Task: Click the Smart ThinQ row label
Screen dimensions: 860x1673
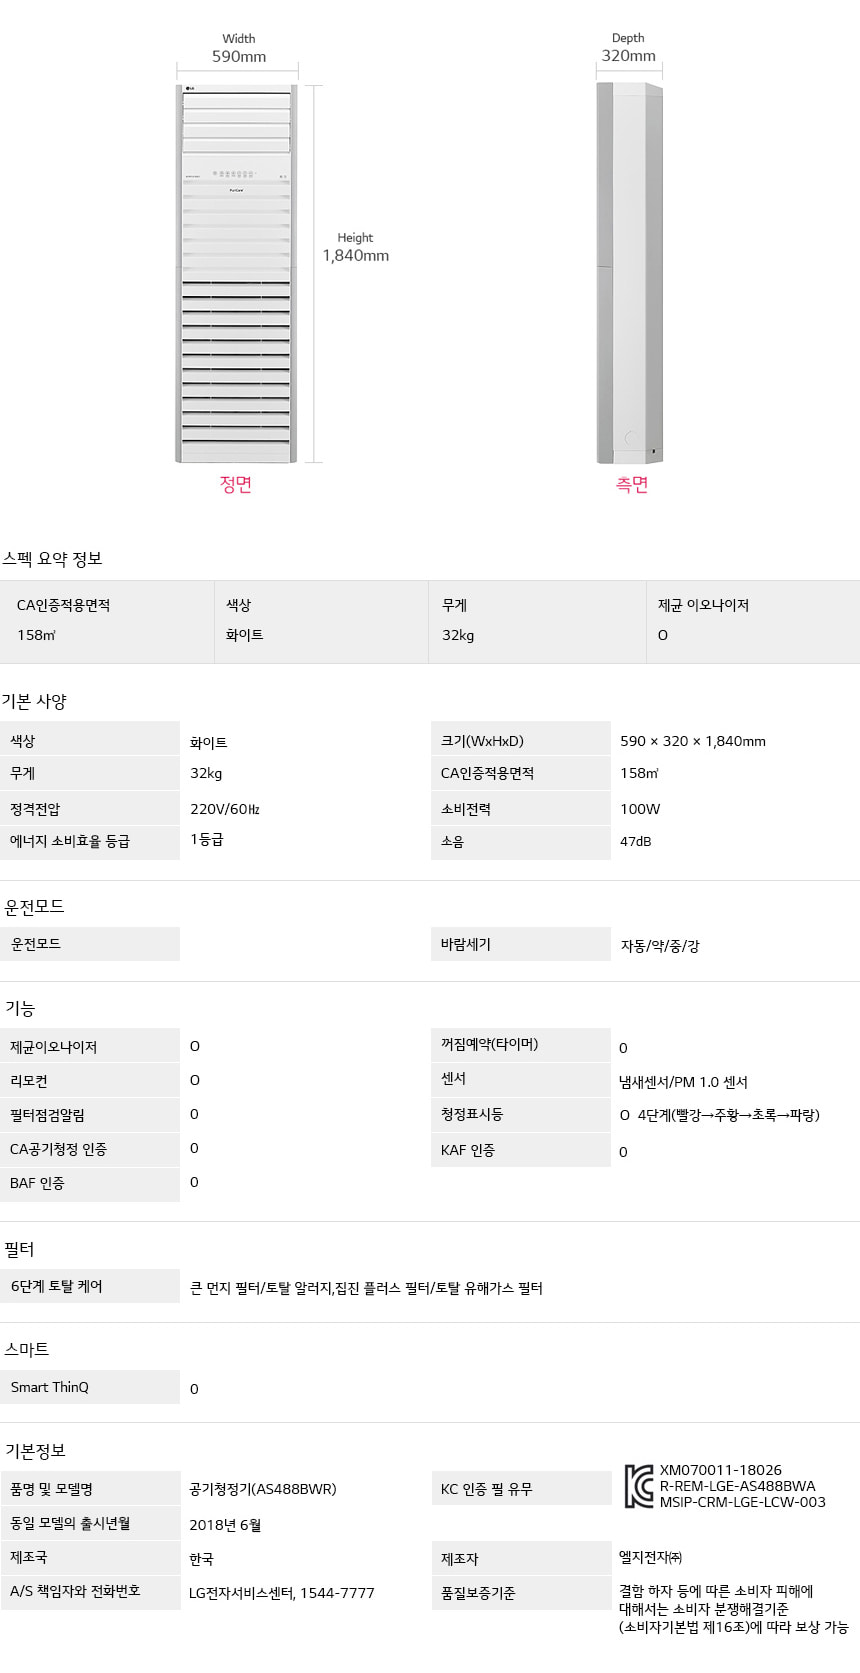Action: [x=50, y=1387]
